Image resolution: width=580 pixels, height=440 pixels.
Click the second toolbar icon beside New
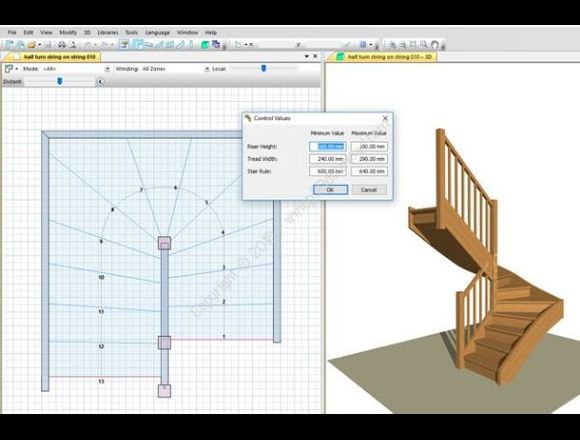coord(20,45)
